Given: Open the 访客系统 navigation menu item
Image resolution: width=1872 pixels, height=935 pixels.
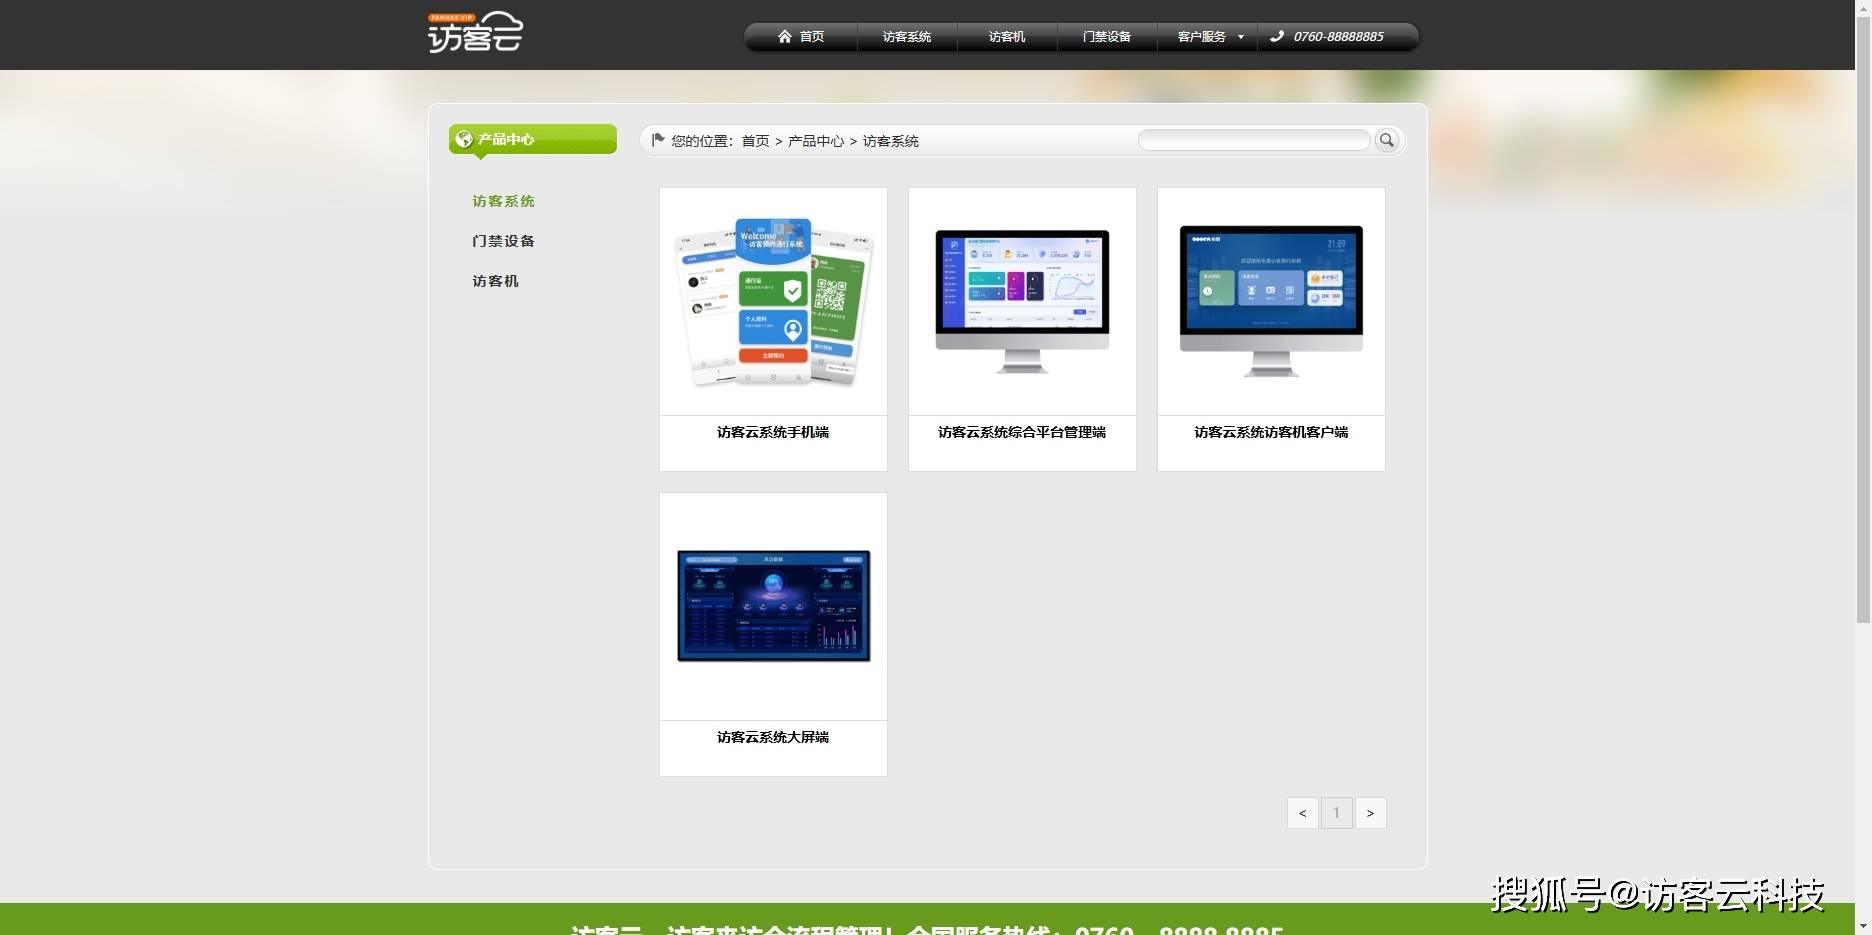Looking at the screenshot, I should coord(906,37).
